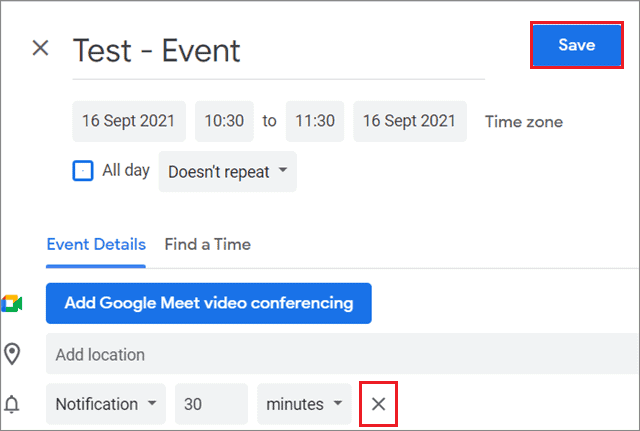Close the event editor with X icon
The height and width of the screenshot is (431, 640).
(40, 48)
